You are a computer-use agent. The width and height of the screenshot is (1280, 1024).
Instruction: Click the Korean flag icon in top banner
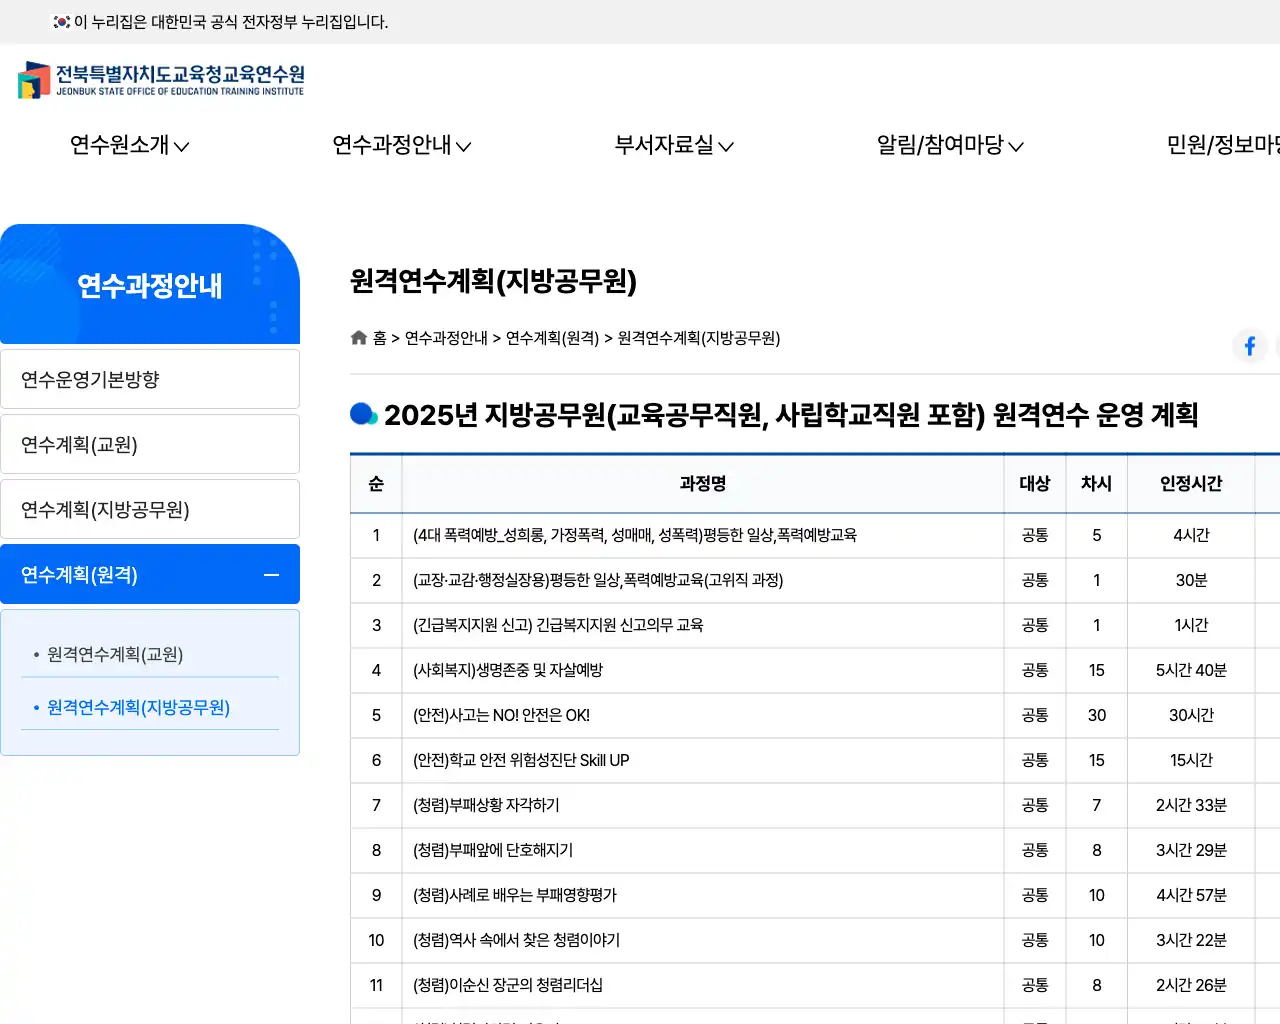coord(62,22)
